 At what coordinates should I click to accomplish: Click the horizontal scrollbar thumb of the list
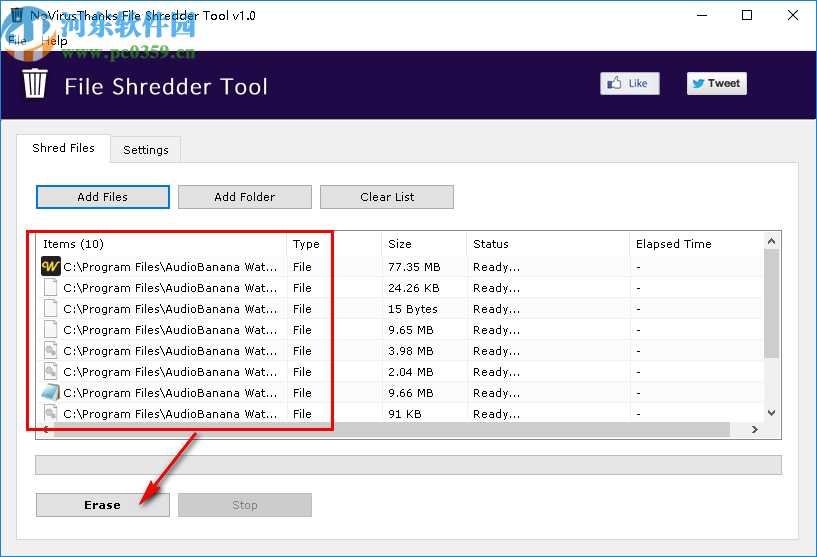[x=391, y=429]
